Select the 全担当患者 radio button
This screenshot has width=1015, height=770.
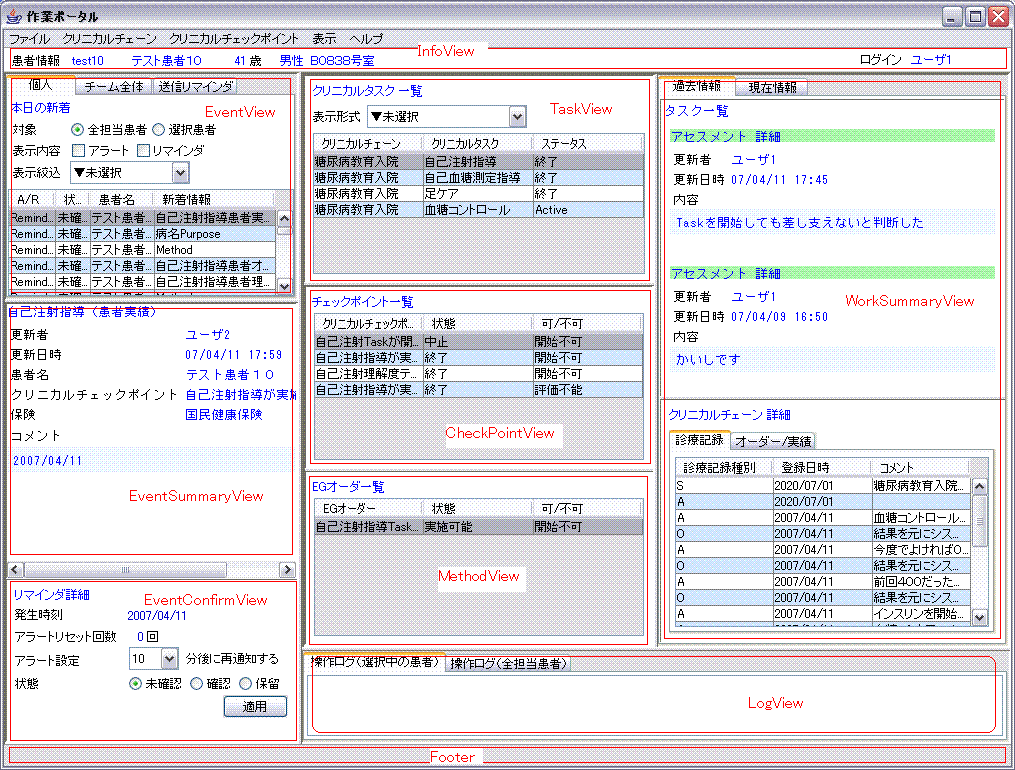click(78, 129)
